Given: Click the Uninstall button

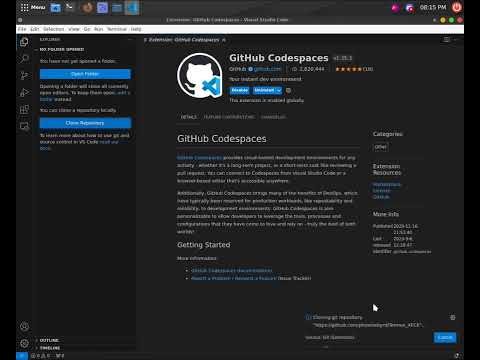Looking at the screenshot, I should 264,90.
